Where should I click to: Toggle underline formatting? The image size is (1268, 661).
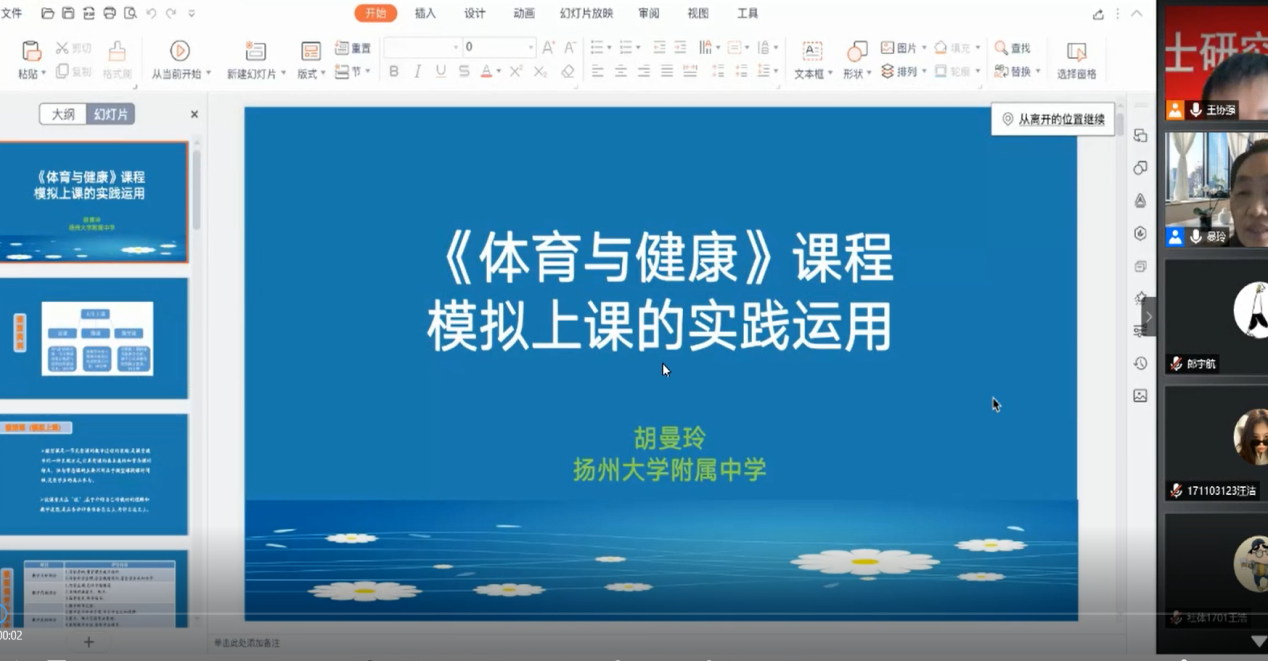440,72
